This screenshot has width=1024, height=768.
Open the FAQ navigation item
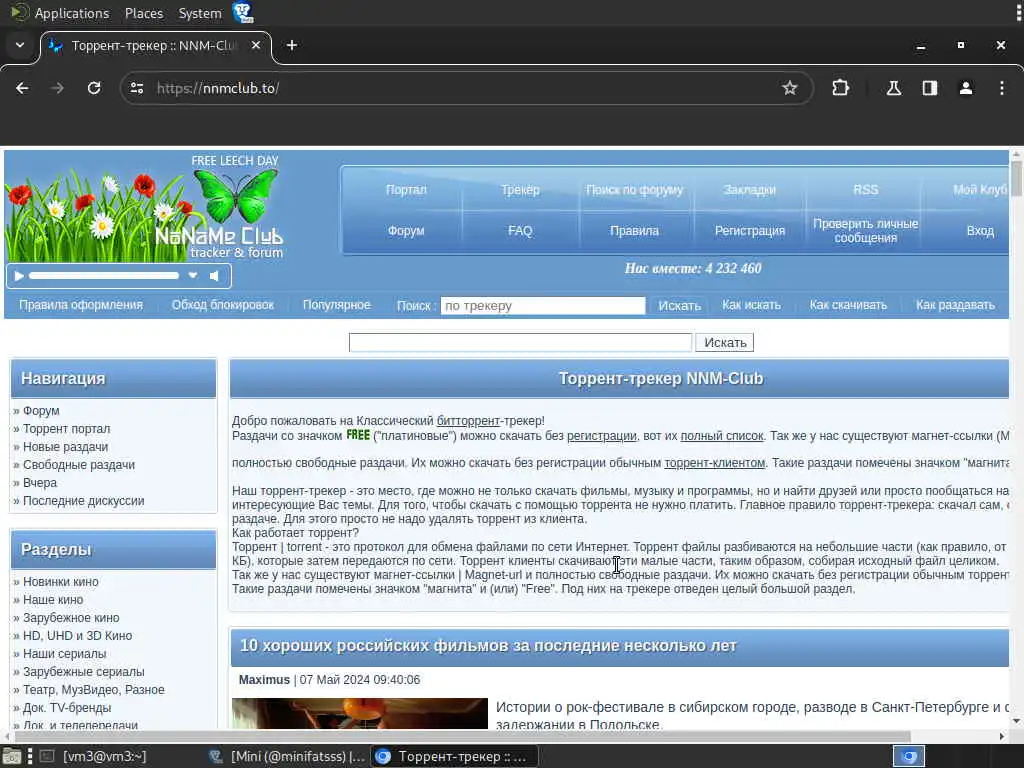point(520,231)
